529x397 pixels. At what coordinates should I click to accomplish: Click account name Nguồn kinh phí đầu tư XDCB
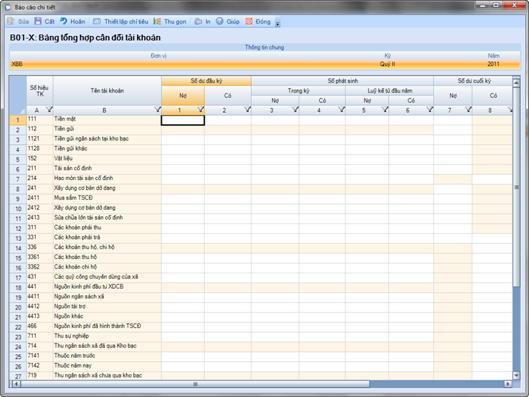tap(89, 286)
